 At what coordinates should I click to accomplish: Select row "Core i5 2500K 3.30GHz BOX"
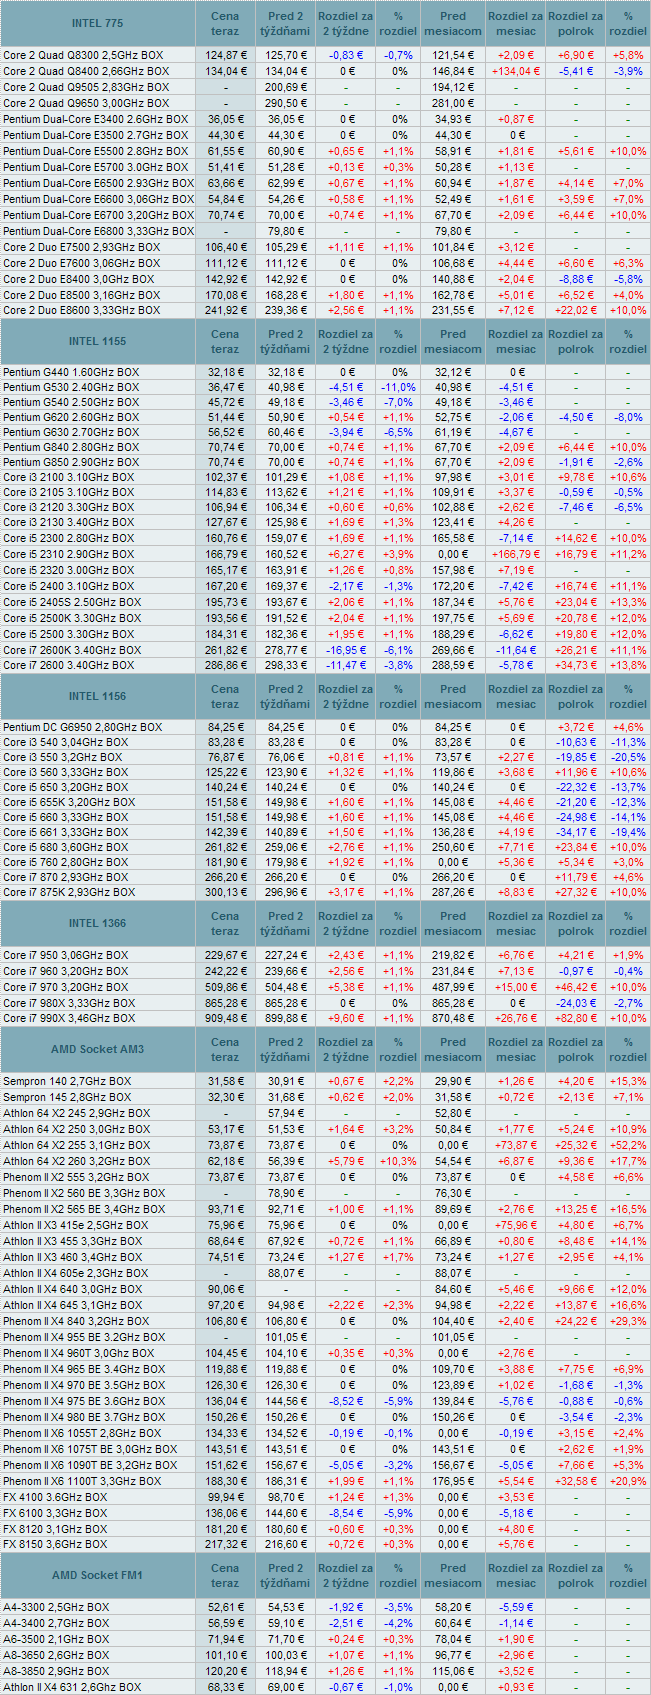coord(325,618)
